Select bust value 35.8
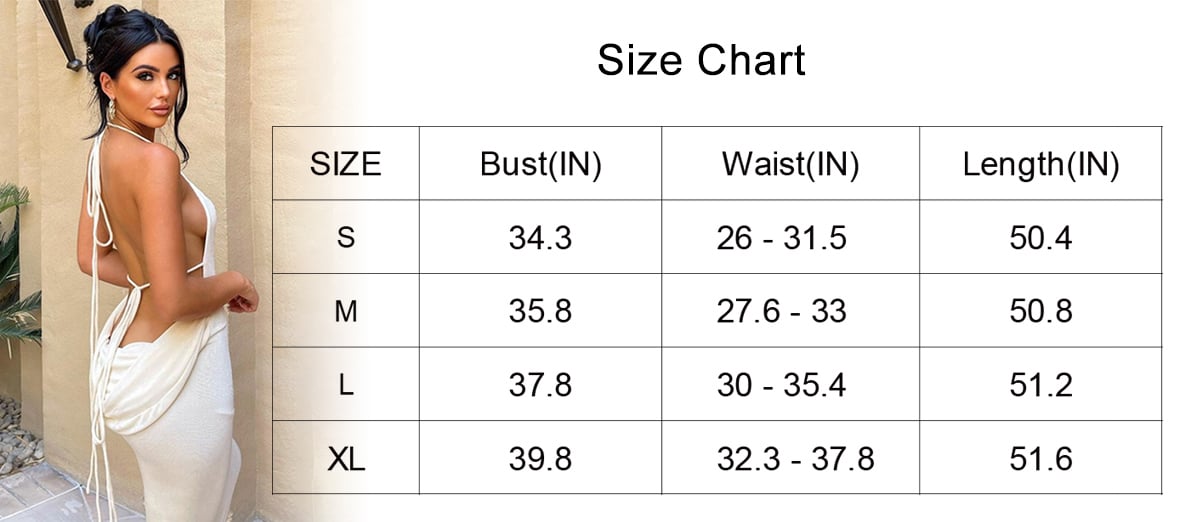This screenshot has height=522, width=1183. tap(540, 311)
